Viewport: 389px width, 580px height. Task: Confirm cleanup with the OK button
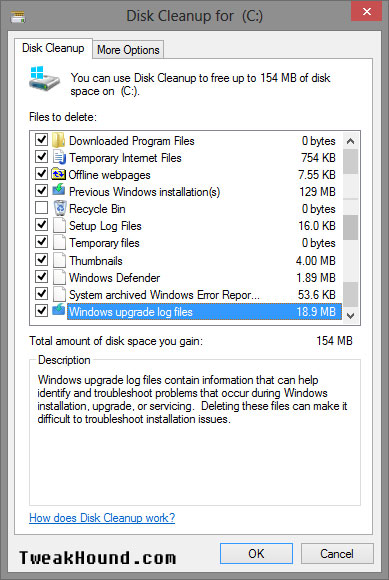(x=256, y=553)
